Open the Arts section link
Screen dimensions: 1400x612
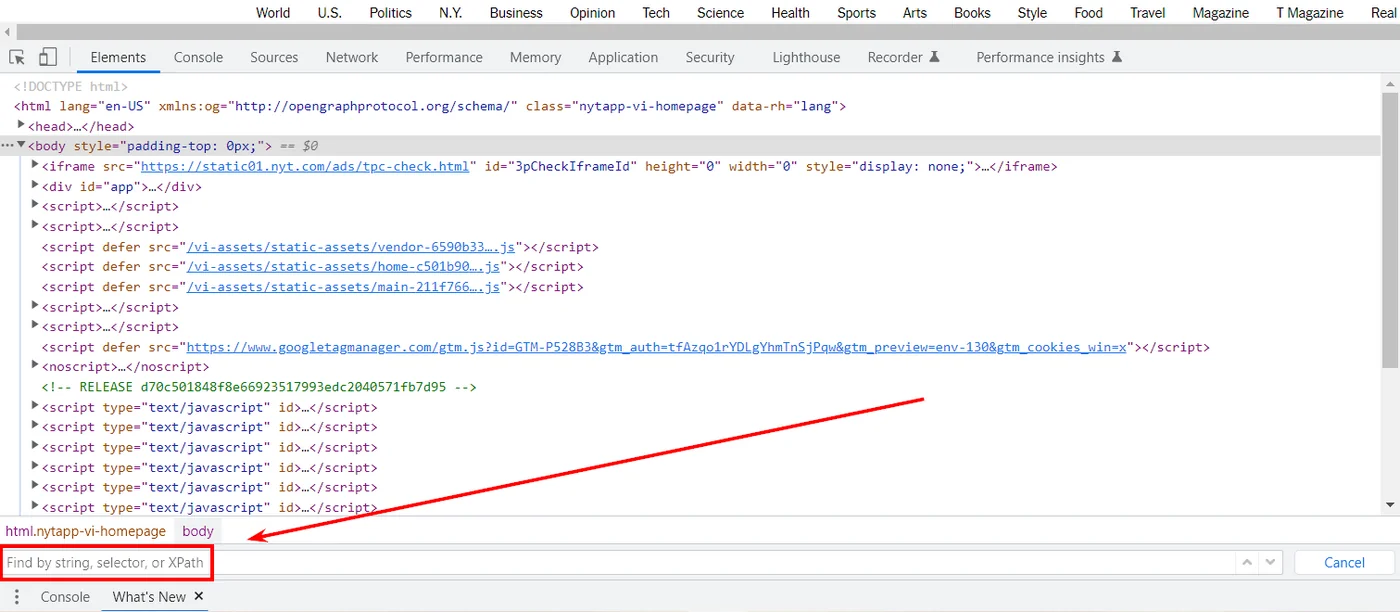click(915, 13)
